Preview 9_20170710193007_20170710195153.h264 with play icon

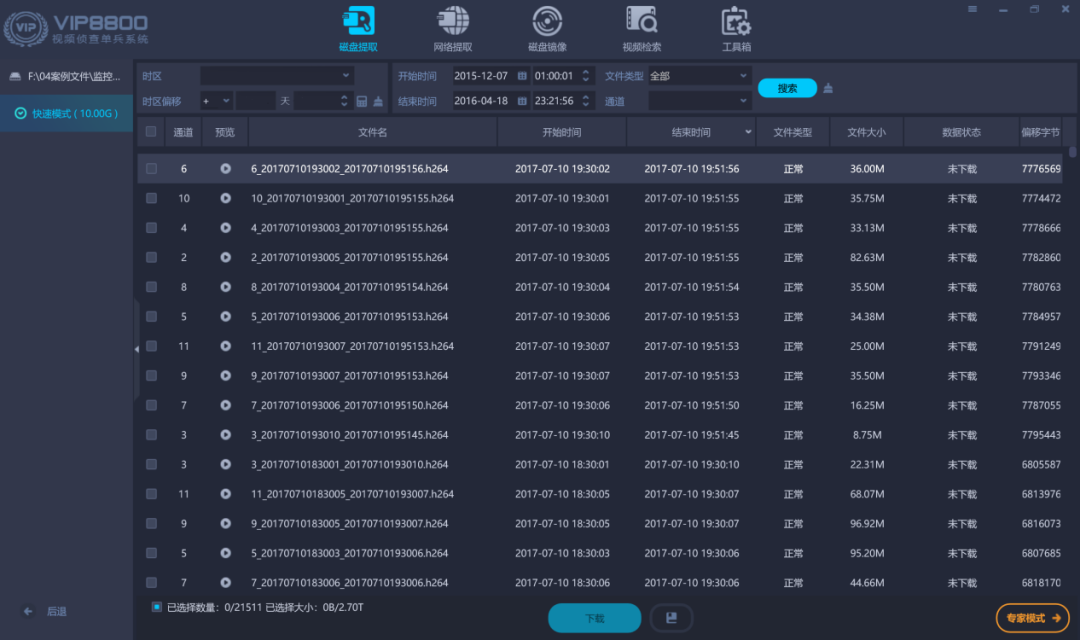(x=225, y=376)
